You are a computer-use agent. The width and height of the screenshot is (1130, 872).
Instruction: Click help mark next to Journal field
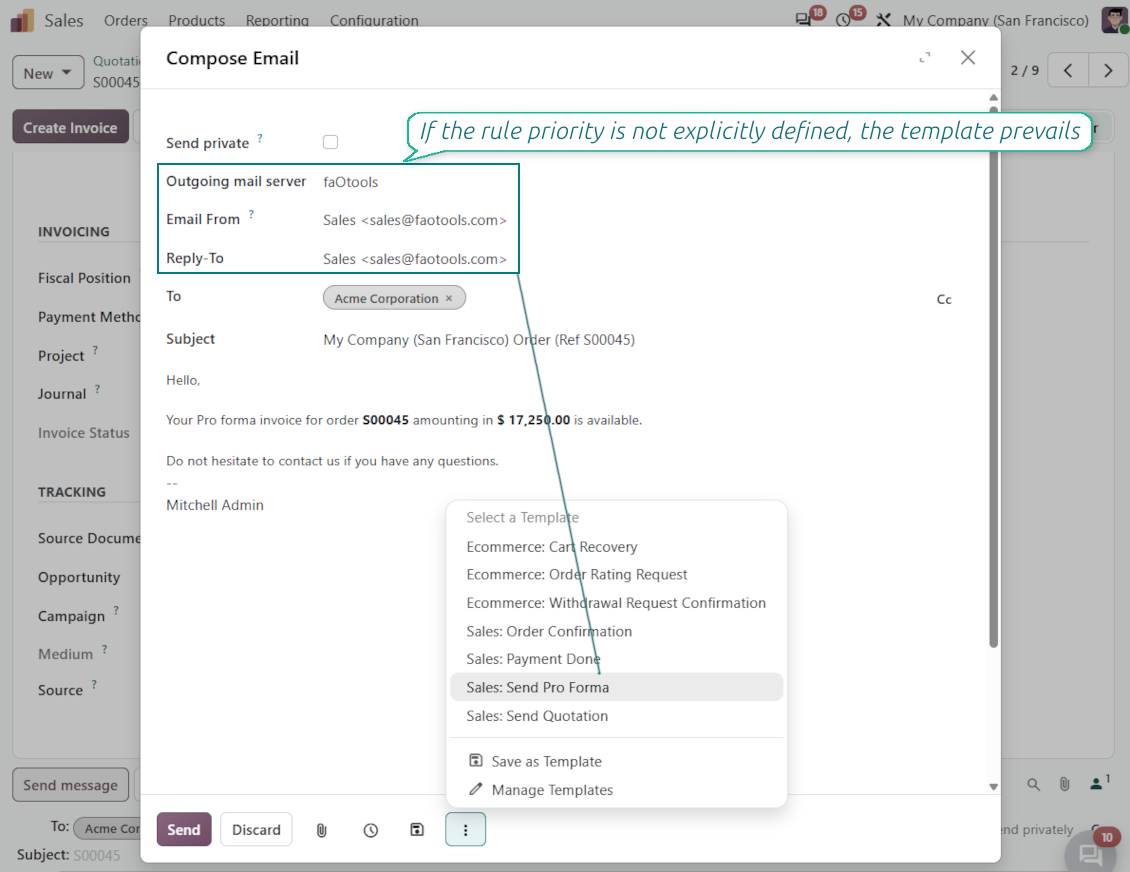(x=97, y=389)
